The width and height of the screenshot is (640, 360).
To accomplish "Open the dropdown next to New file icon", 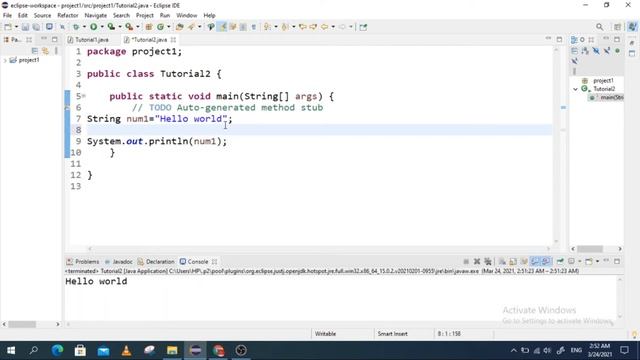I will [16, 27].
